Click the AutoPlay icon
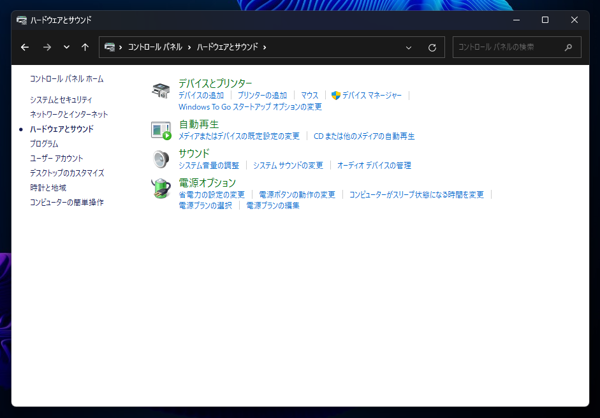The image size is (600, 418). [161, 131]
